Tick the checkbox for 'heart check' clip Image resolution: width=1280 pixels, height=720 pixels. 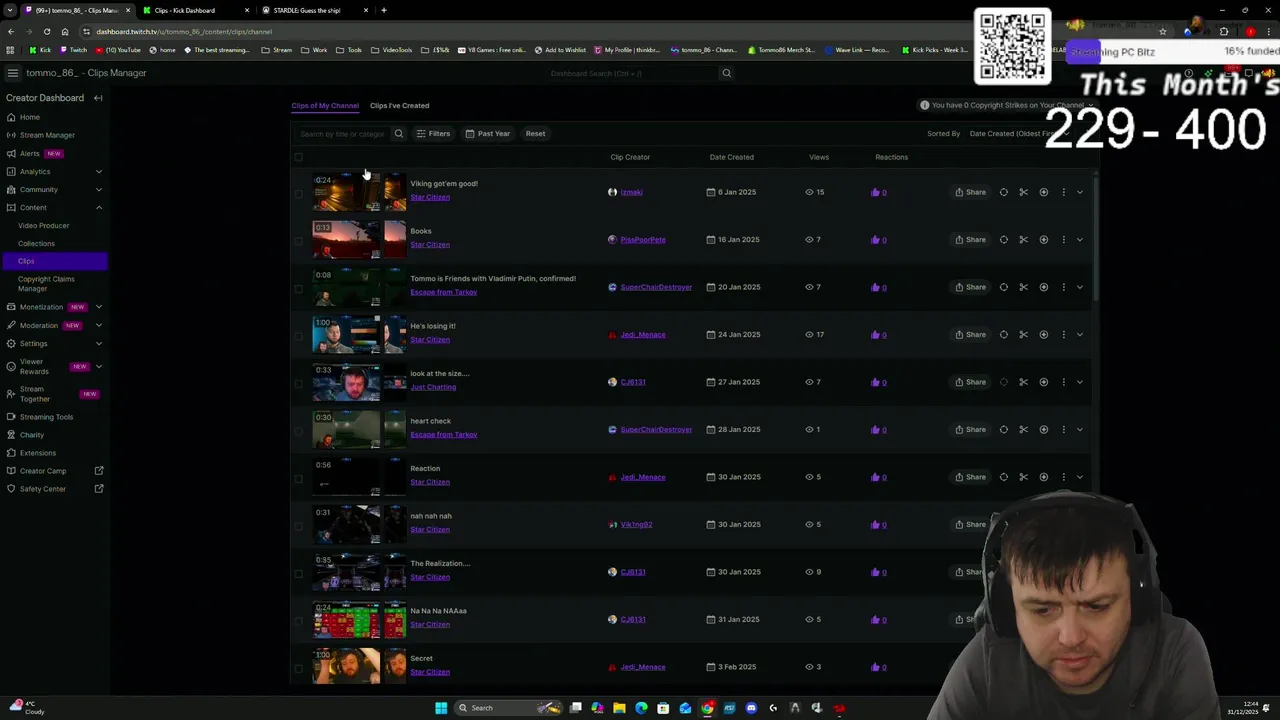point(298,431)
